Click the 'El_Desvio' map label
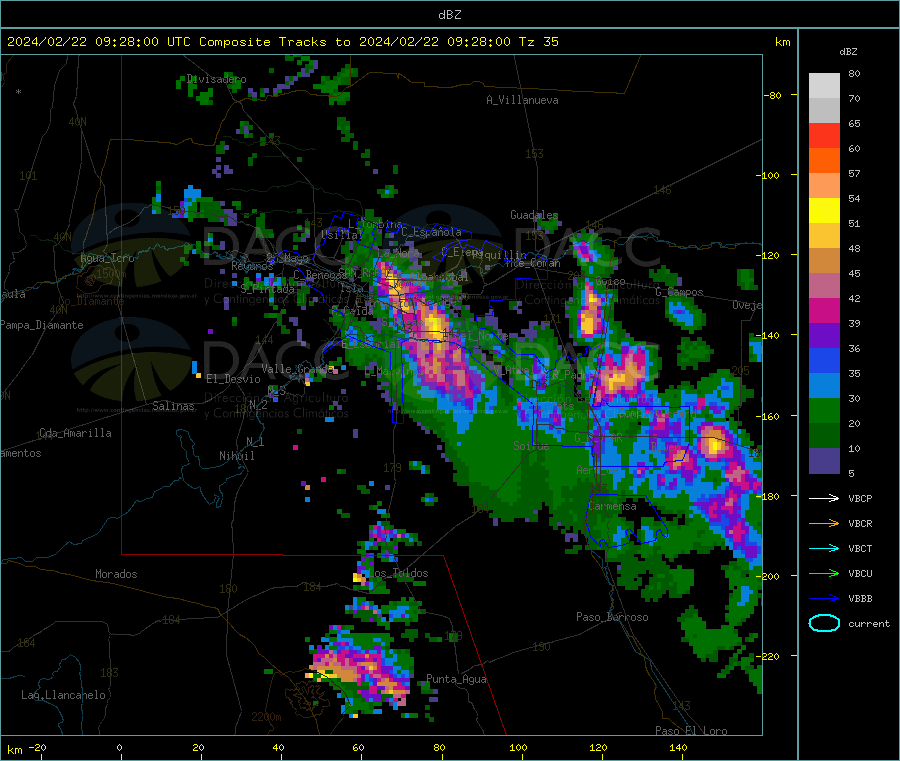Viewport: 900px width, 761px height. pyautogui.click(x=233, y=379)
